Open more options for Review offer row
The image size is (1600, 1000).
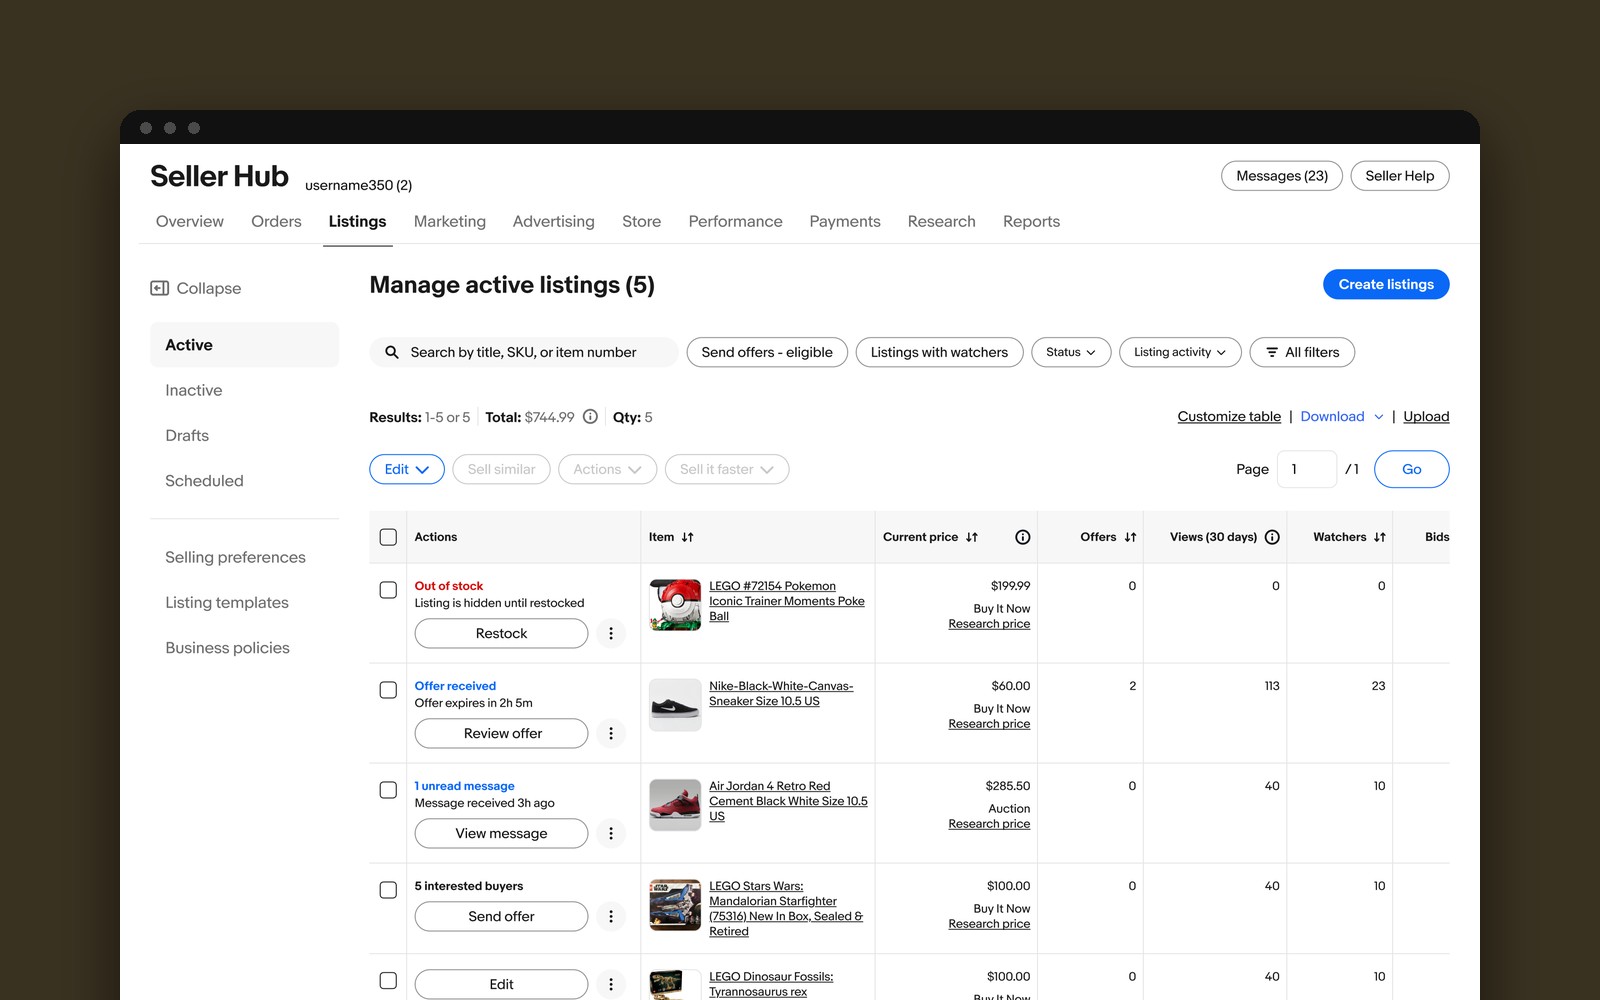coord(611,733)
